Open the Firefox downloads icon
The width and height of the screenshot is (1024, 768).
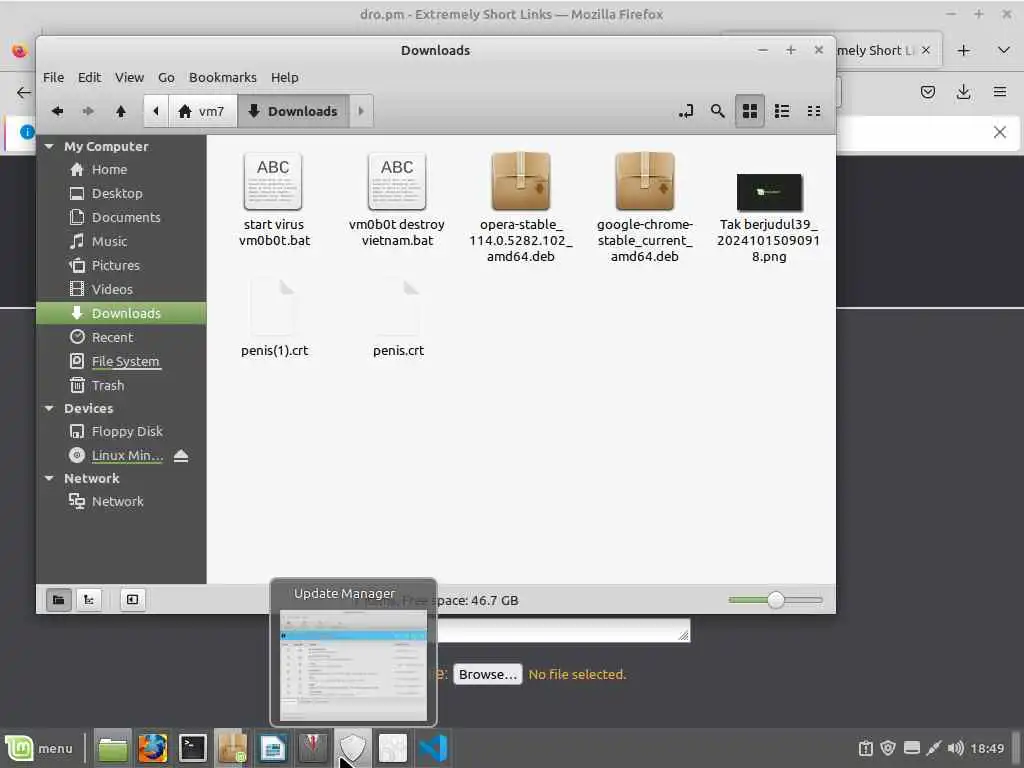pos(963,92)
